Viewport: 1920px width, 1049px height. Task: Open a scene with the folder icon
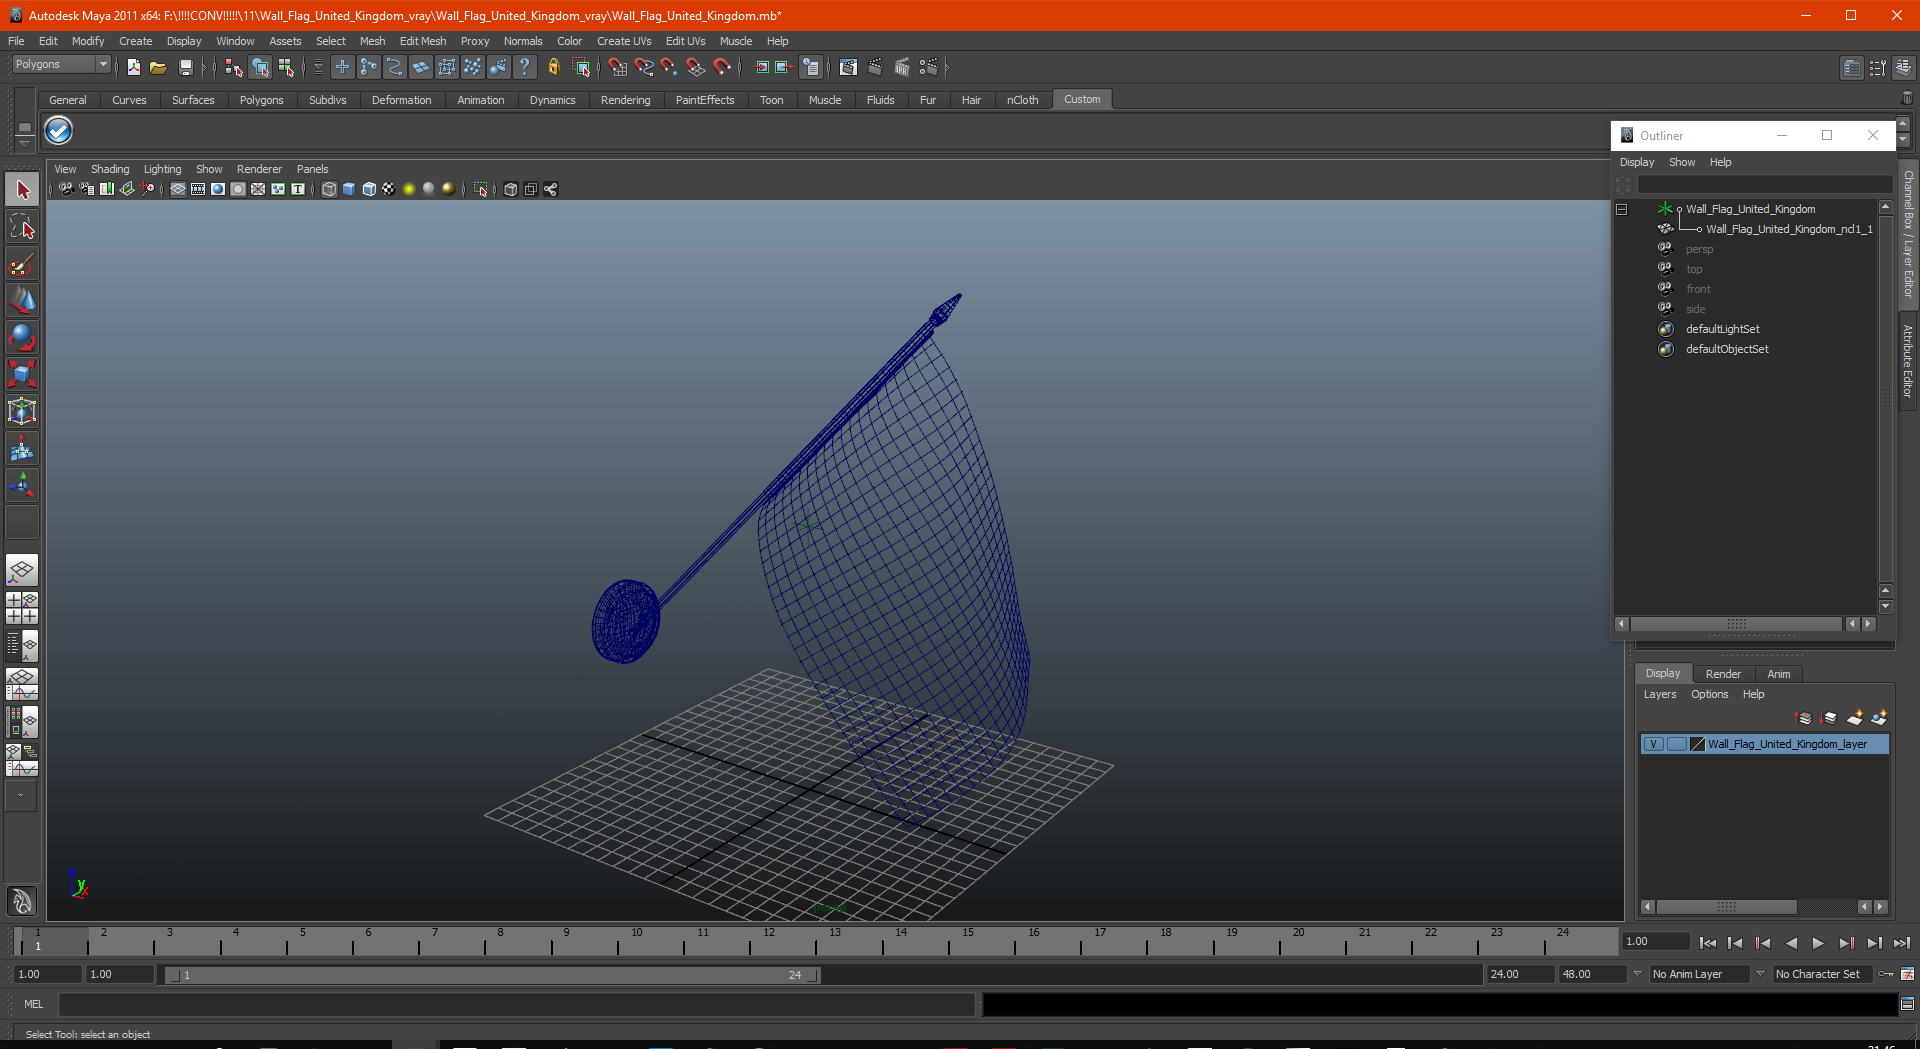[158, 67]
